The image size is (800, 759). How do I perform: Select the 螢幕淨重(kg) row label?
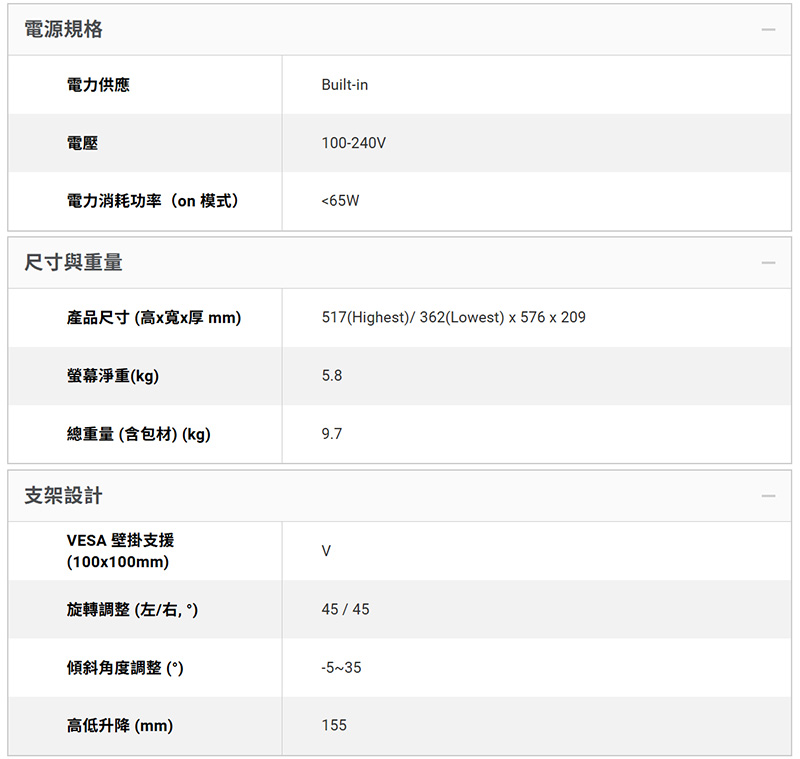113,376
